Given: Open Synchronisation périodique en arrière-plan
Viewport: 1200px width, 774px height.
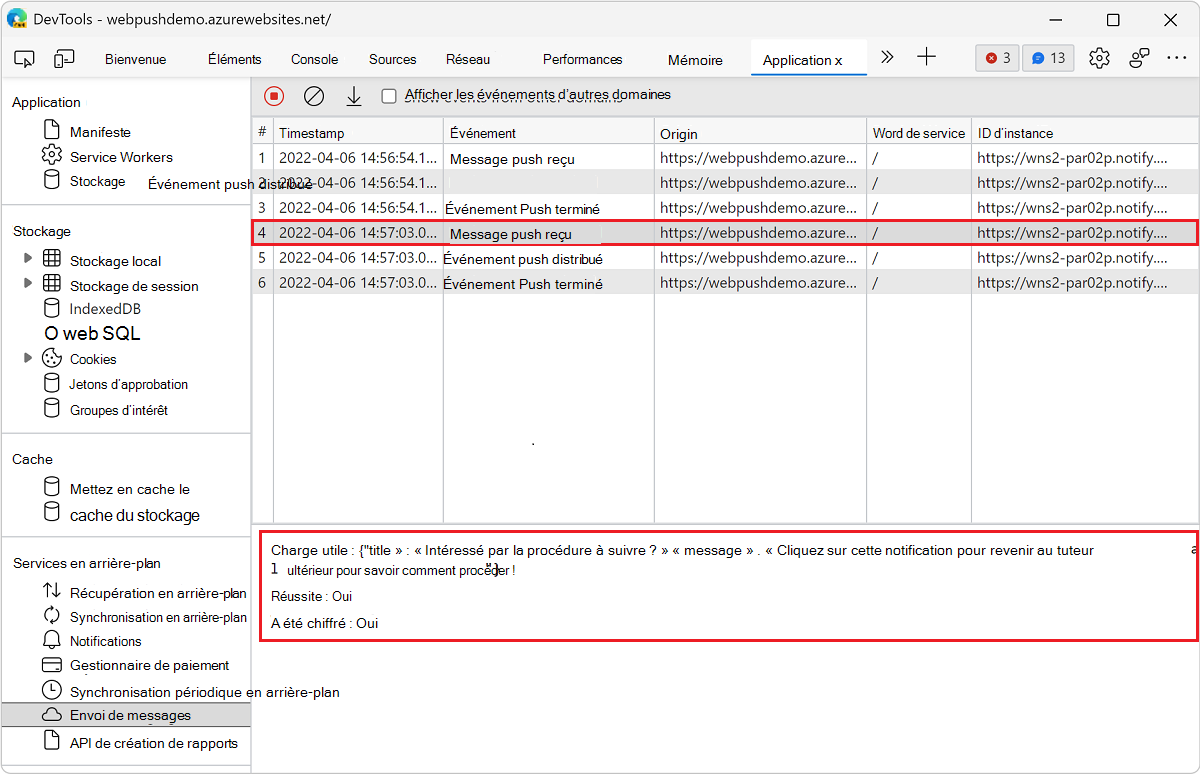Looking at the screenshot, I should point(205,692).
